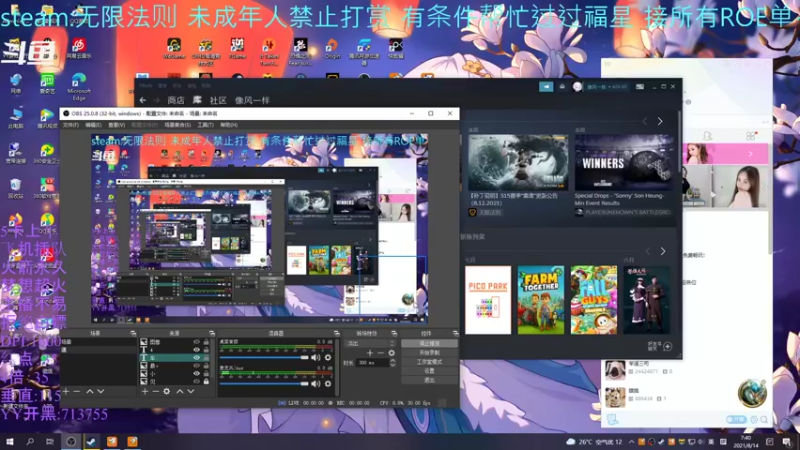This screenshot has height=450, width=800.
Task: Open Farm Together game thumbnail
Action: [x=541, y=300]
